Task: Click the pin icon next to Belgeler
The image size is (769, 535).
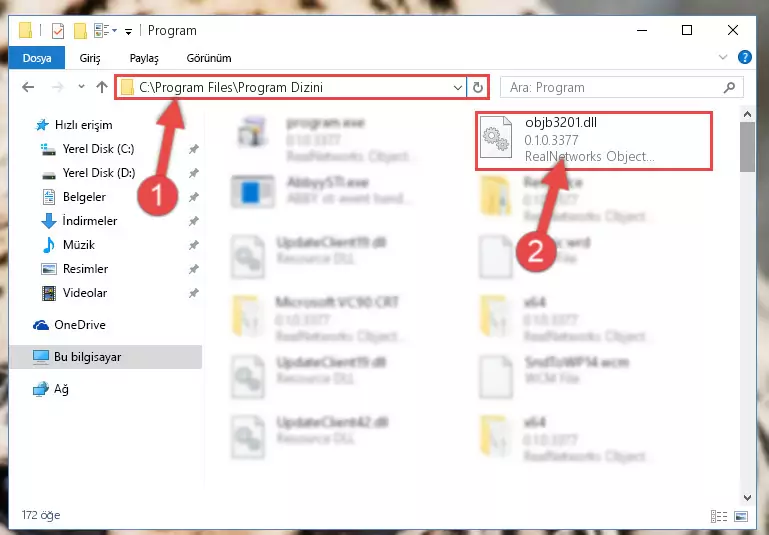Action: coord(194,197)
